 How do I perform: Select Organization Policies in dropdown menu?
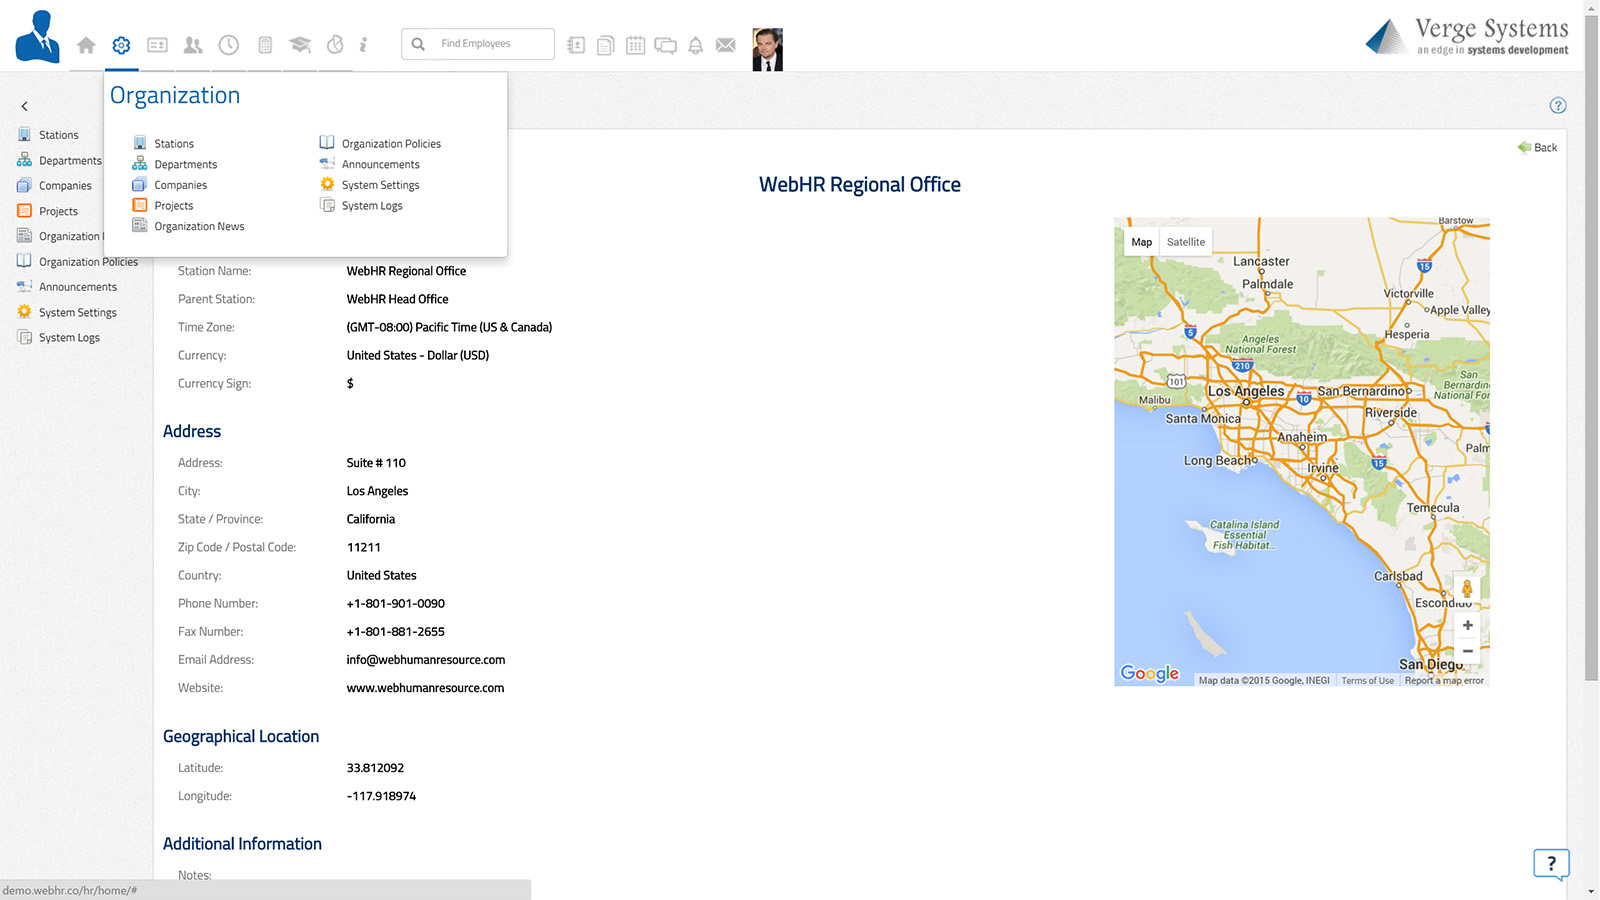click(390, 144)
